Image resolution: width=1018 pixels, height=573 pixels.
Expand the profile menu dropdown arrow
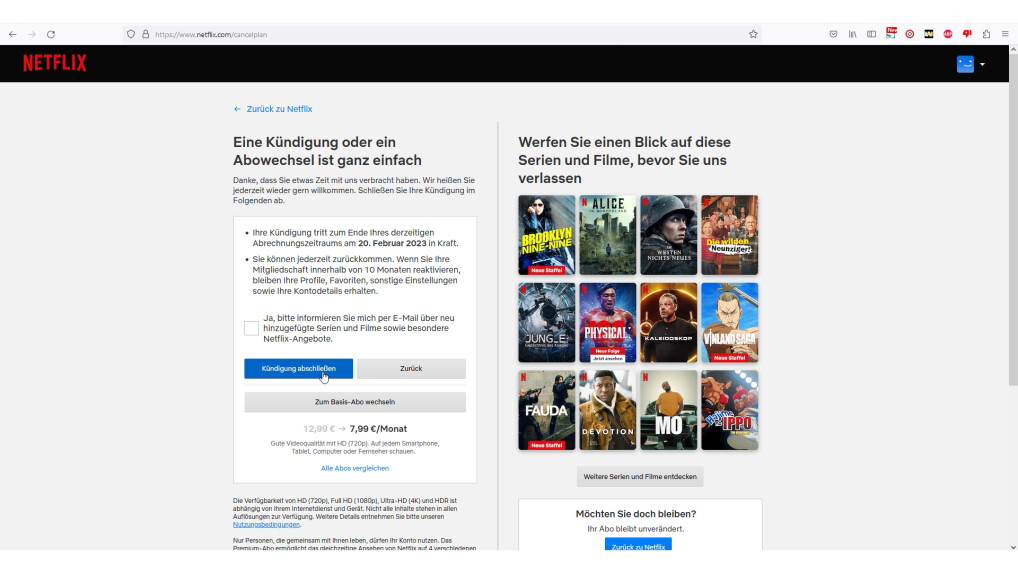click(982, 64)
